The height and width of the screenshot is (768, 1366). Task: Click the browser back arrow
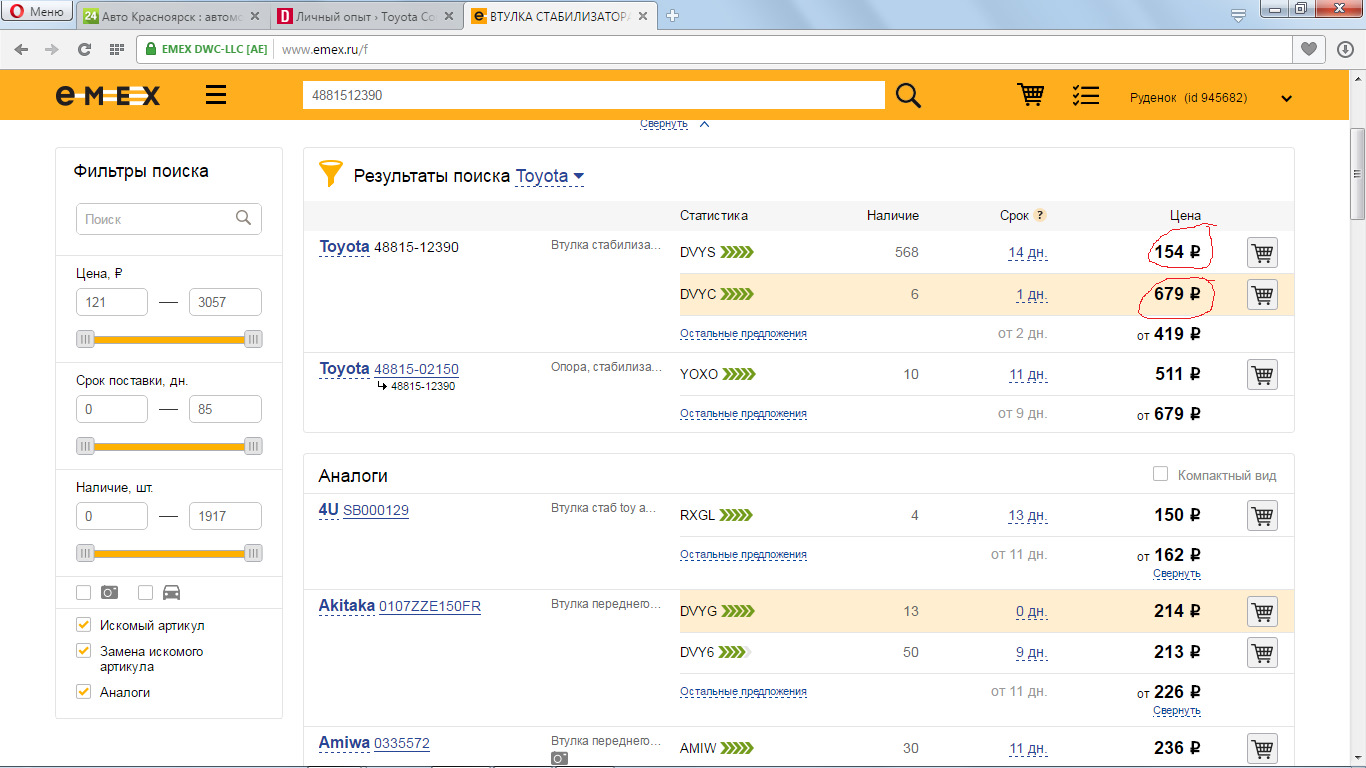(x=21, y=49)
